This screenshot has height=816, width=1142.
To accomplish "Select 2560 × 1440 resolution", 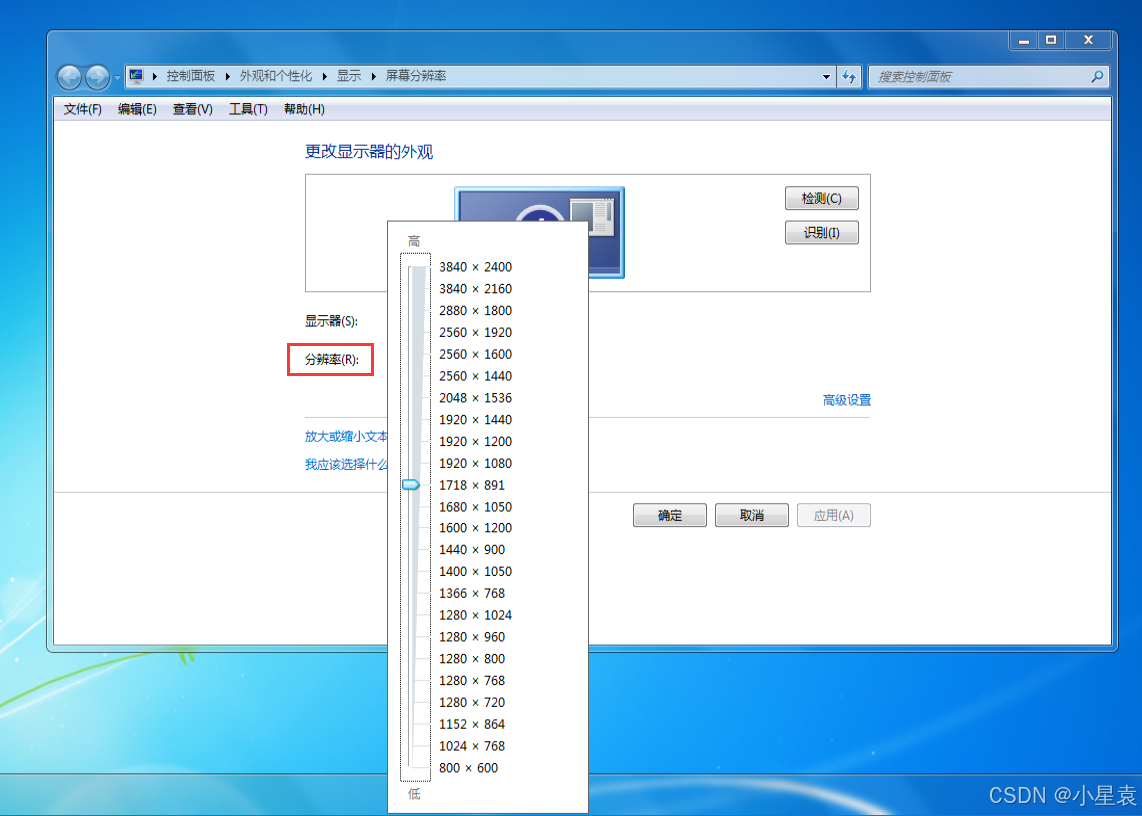I will click(475, 376).
